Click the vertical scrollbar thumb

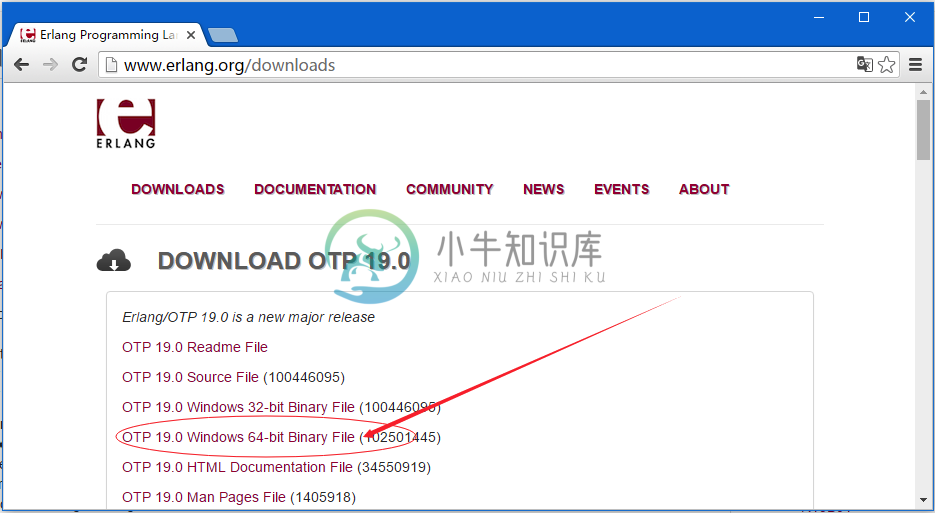click(923, 129)
